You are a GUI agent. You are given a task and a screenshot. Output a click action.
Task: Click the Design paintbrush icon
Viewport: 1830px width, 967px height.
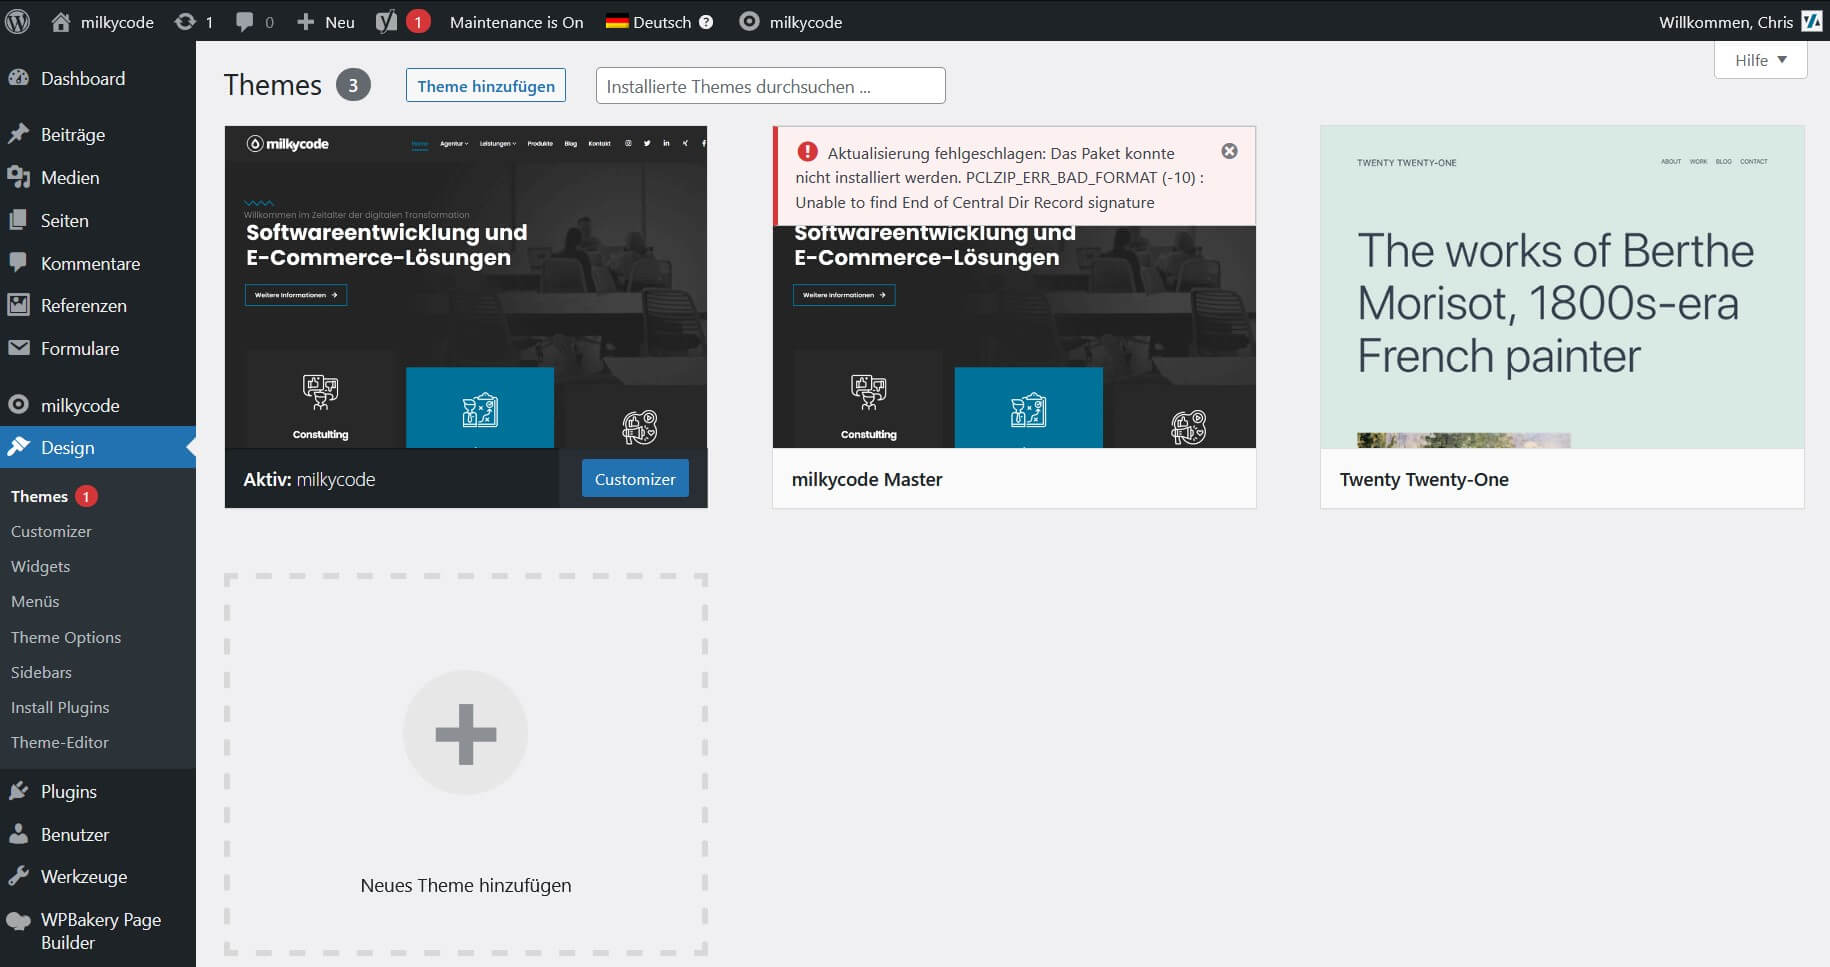(18, 447)
